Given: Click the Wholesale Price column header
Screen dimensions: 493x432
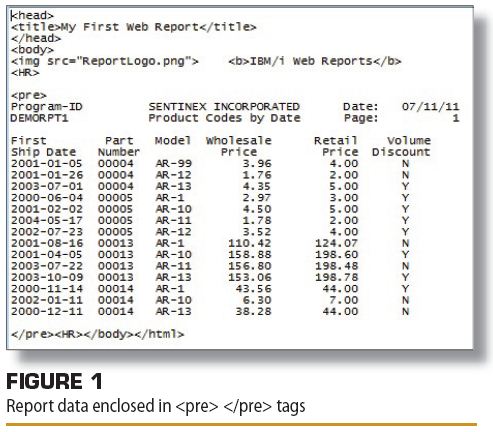Looking at the screenshot, I should click(239, 146).
